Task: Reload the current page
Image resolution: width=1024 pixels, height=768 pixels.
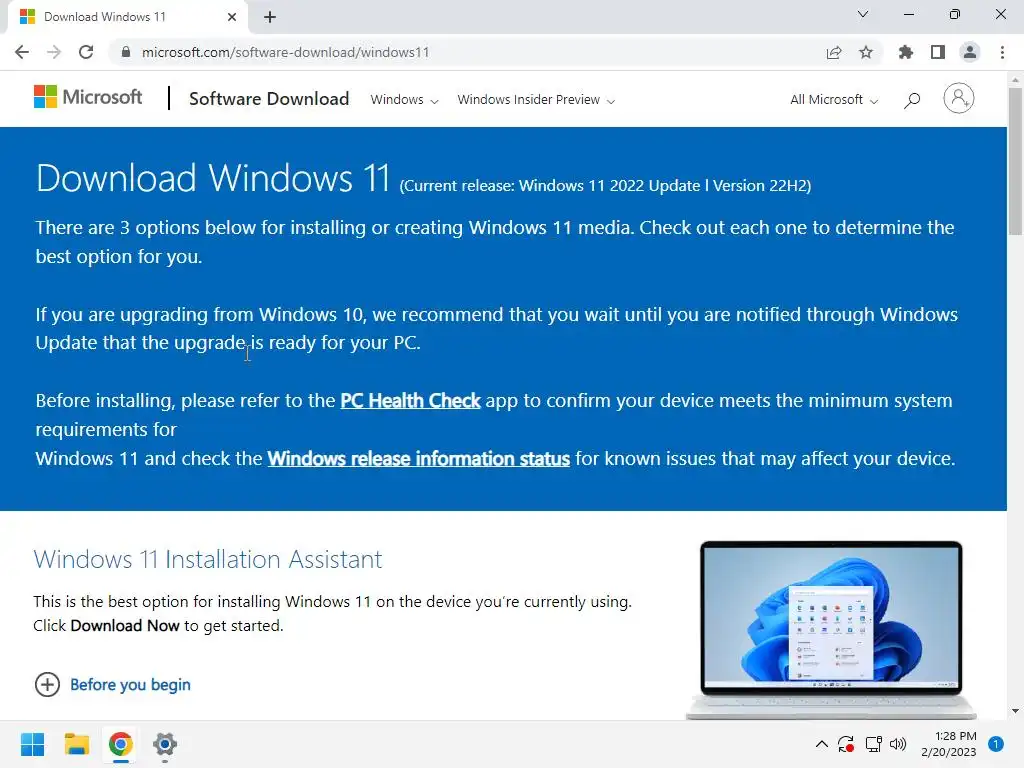Action: pos(86,52)
